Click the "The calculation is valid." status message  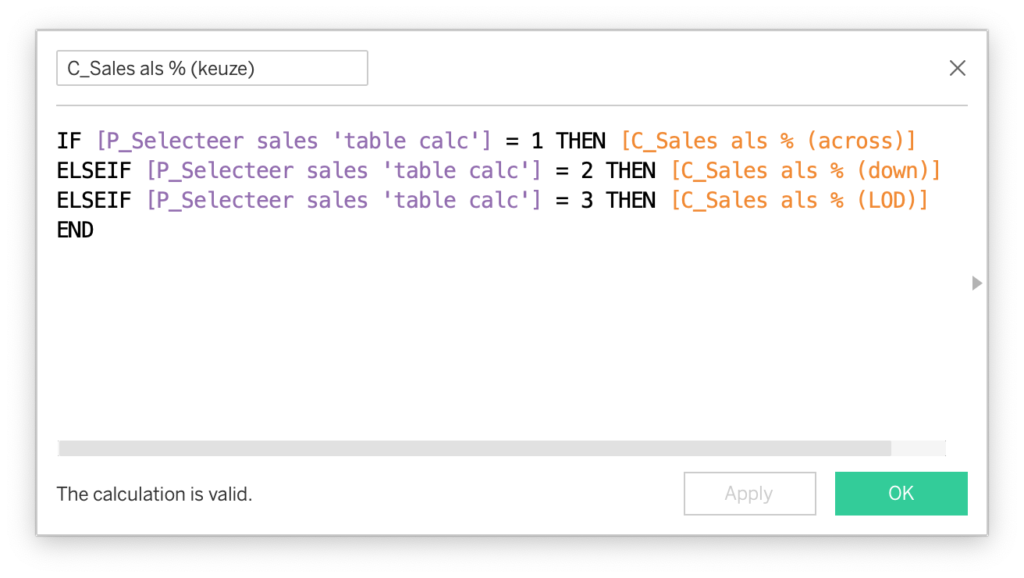[154, 493]
